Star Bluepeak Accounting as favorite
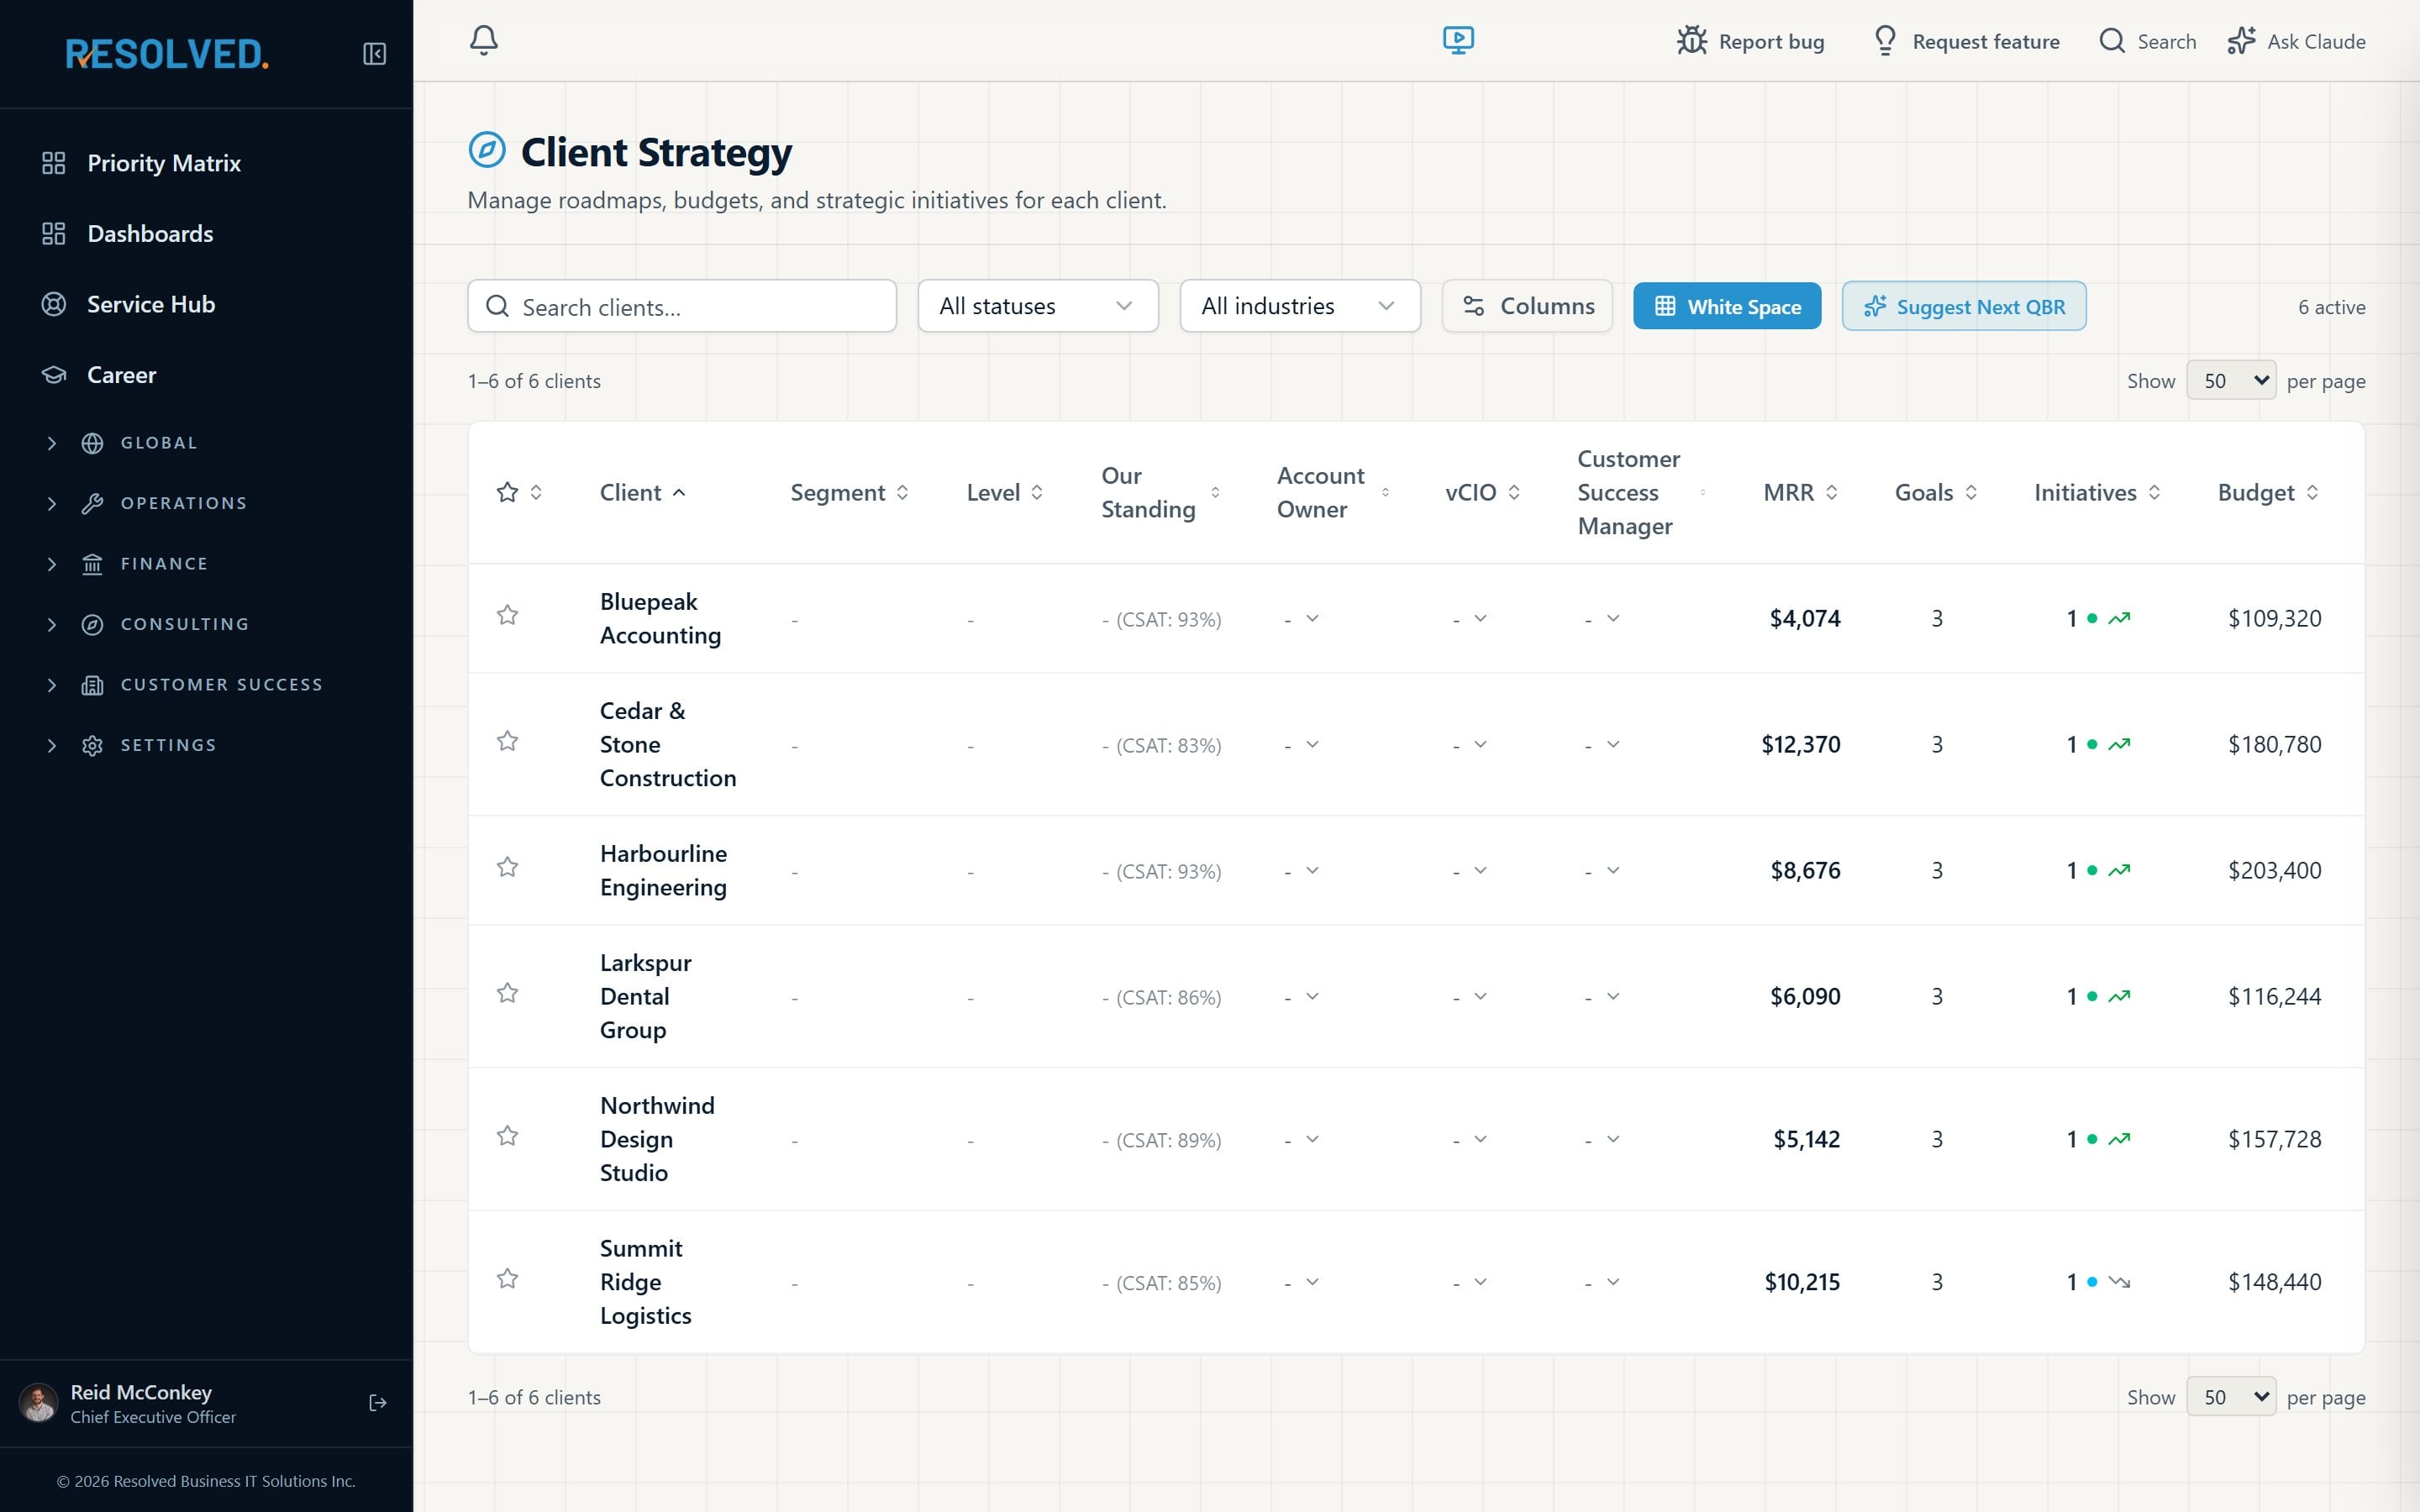Screen dimensions: 2420x1512 pos(508,615)
